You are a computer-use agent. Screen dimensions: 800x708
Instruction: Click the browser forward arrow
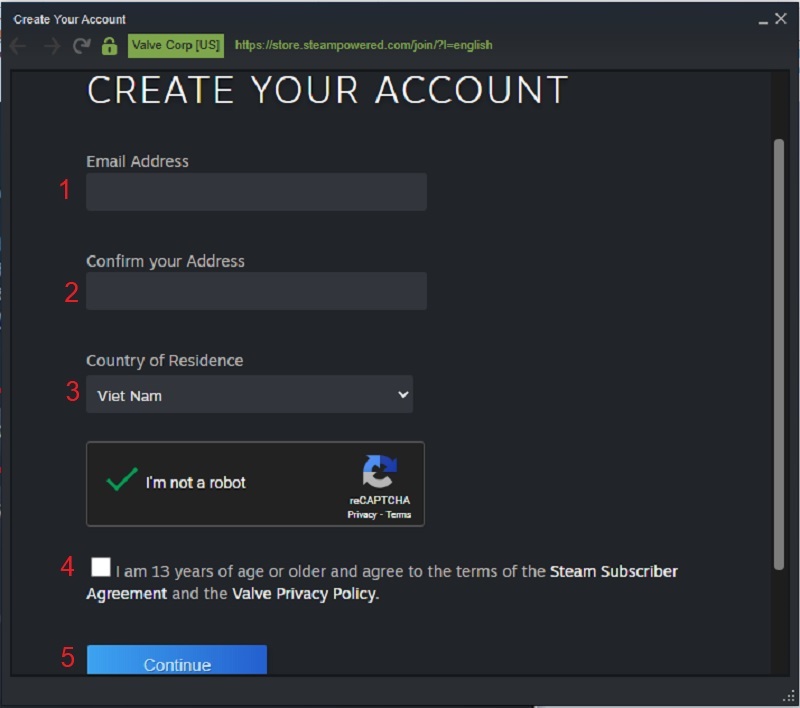(52, 46)
